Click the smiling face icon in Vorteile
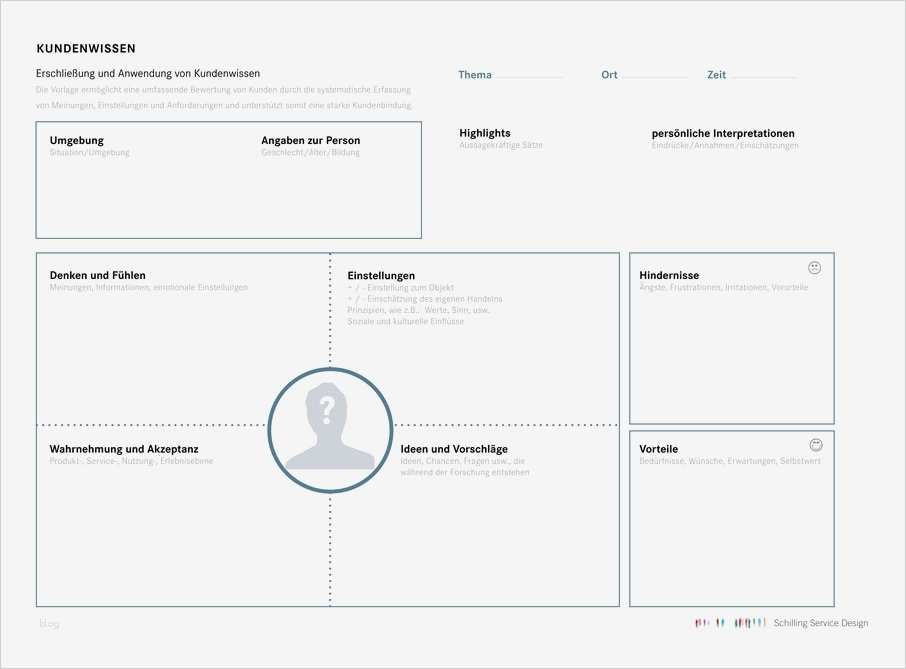 tap(816, 445)
